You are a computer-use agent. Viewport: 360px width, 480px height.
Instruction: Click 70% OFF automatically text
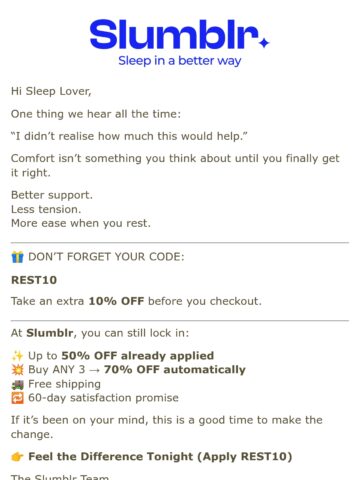175,370
